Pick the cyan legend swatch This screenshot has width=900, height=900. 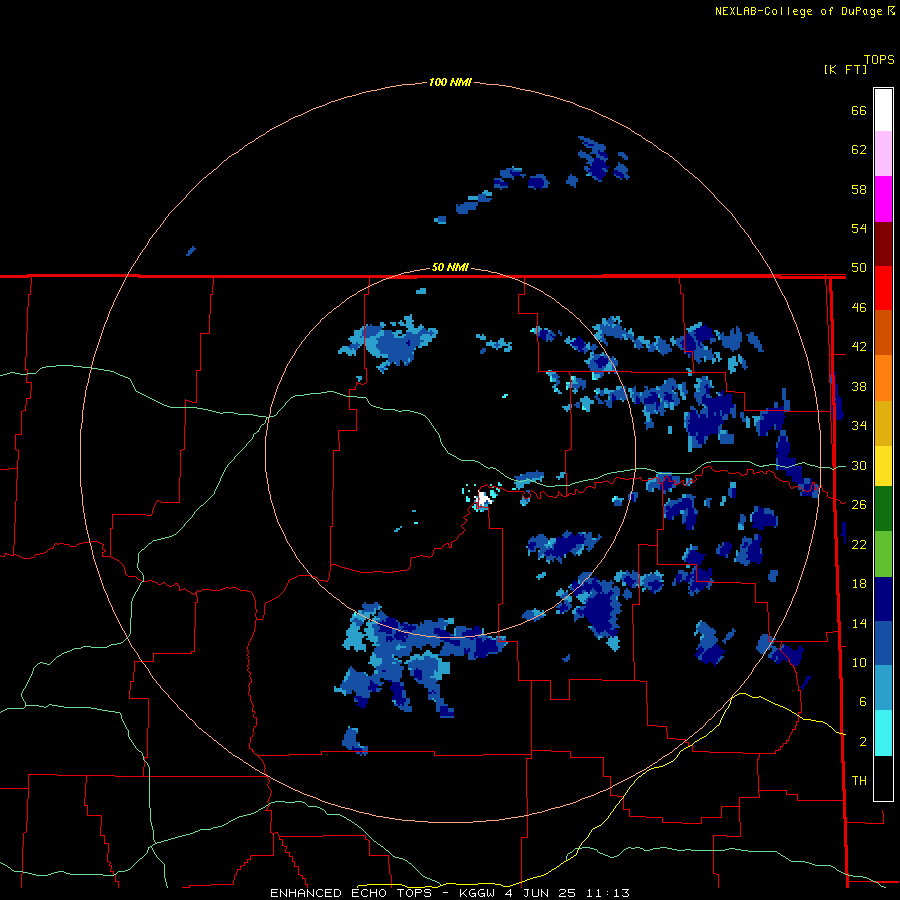(x=883, y=733)
